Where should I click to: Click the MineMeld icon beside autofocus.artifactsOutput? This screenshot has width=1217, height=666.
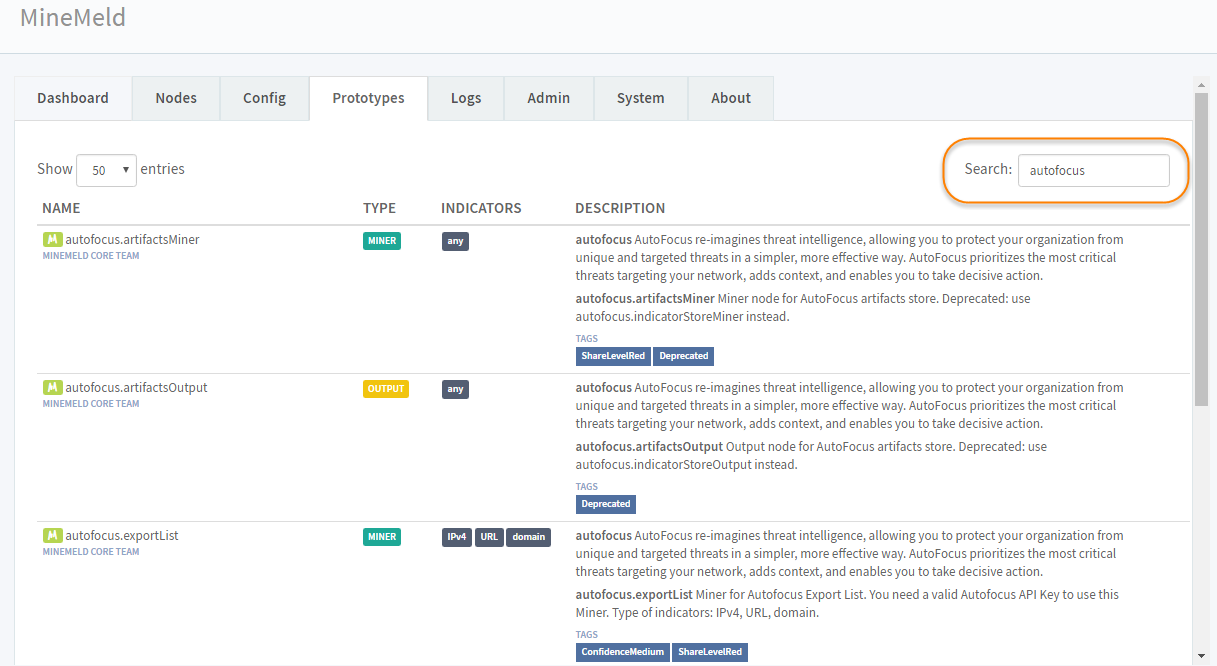click(52, 388)
